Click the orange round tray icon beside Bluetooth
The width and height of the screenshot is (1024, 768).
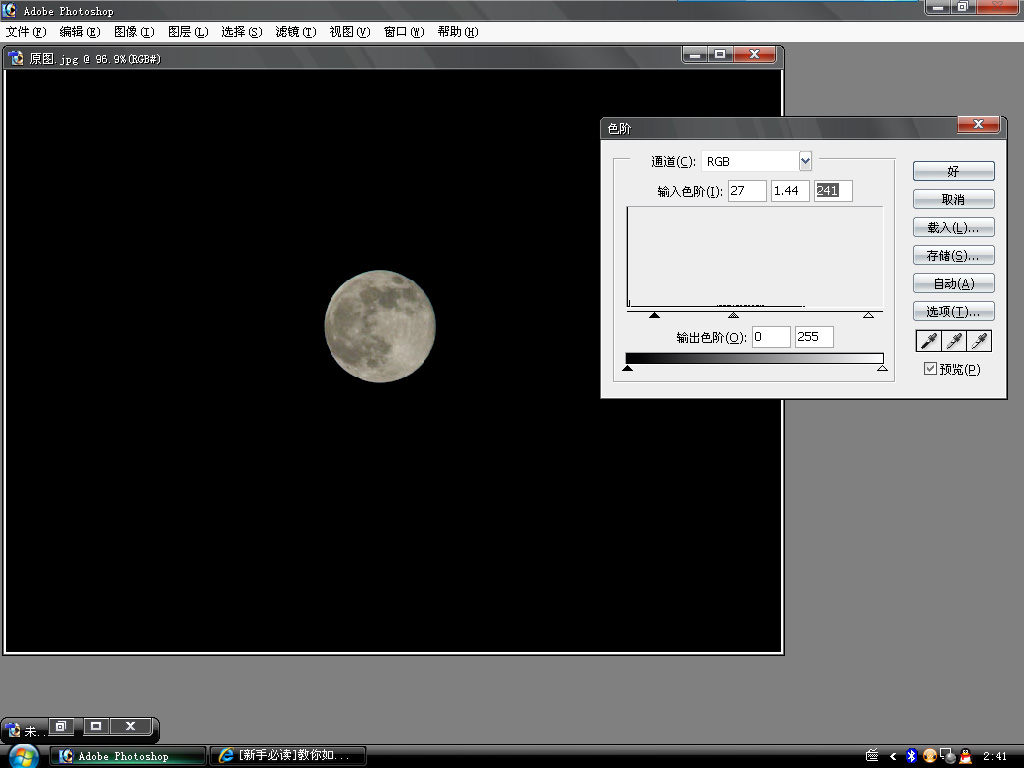[930, 756]
